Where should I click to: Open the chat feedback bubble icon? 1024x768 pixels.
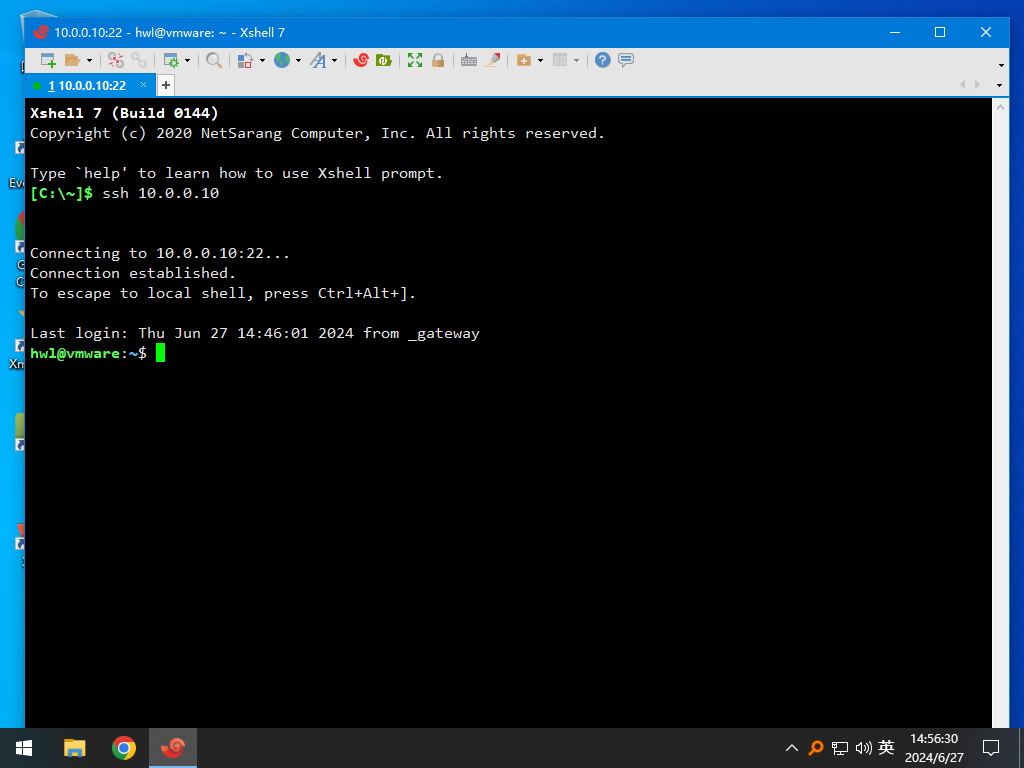pos(626,60)
